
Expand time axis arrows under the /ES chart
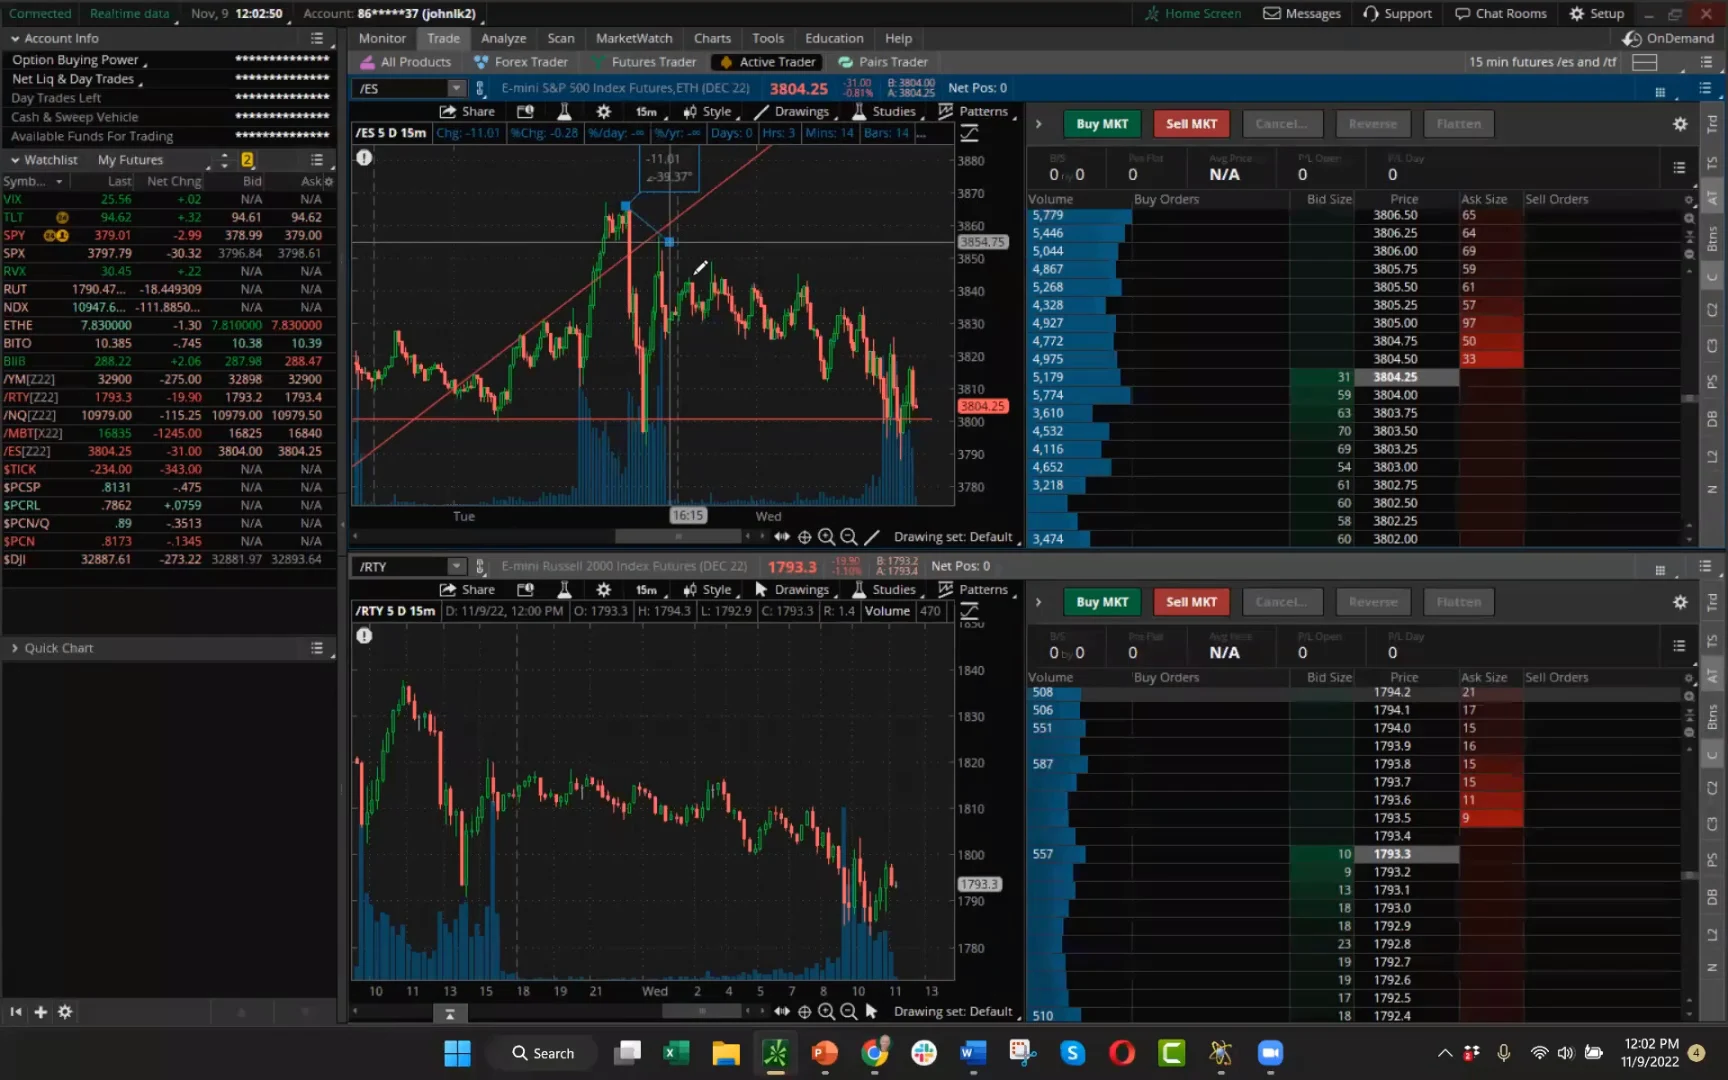click(781, 537)
